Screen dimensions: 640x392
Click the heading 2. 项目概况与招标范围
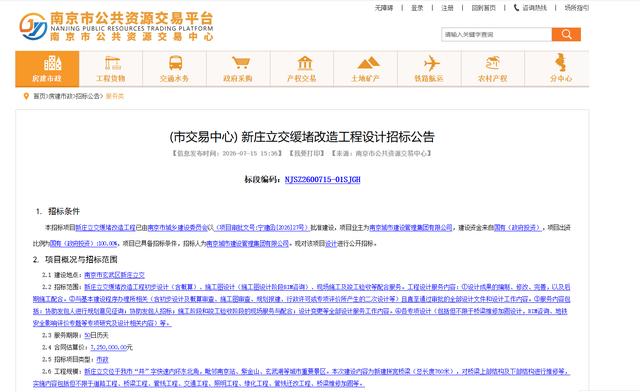(75, 259)
